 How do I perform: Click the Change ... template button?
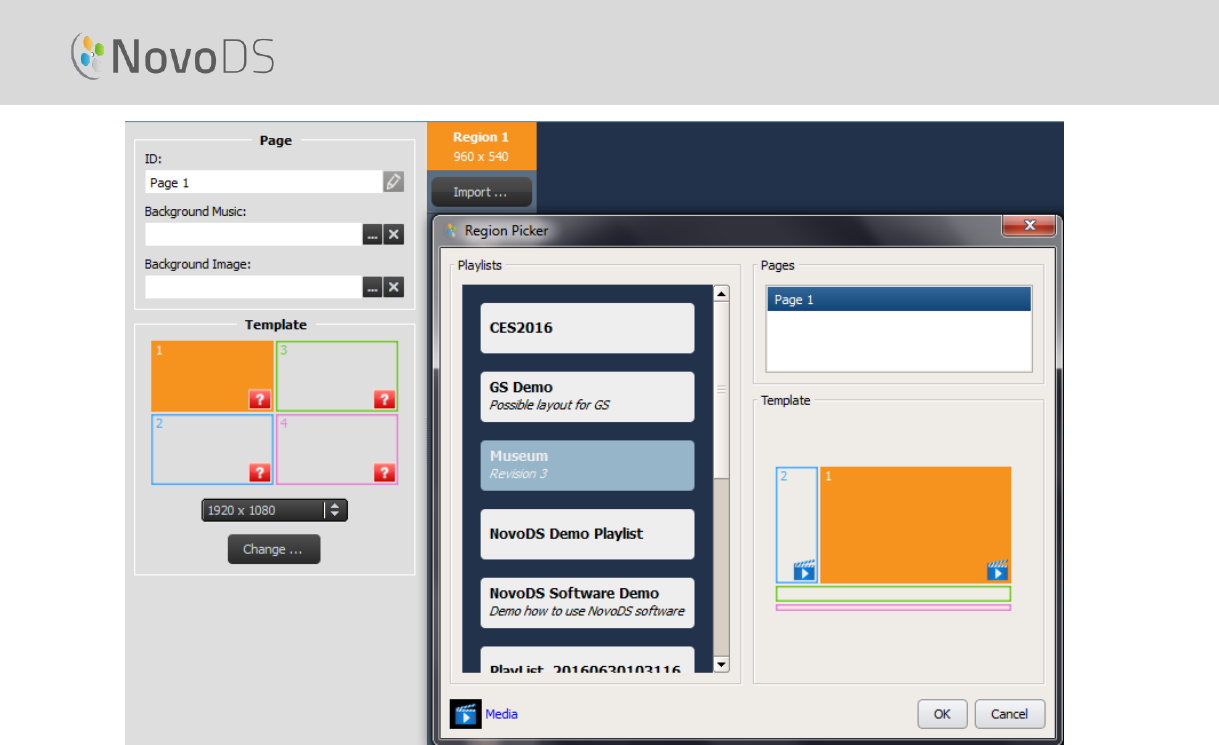point(274,549)
